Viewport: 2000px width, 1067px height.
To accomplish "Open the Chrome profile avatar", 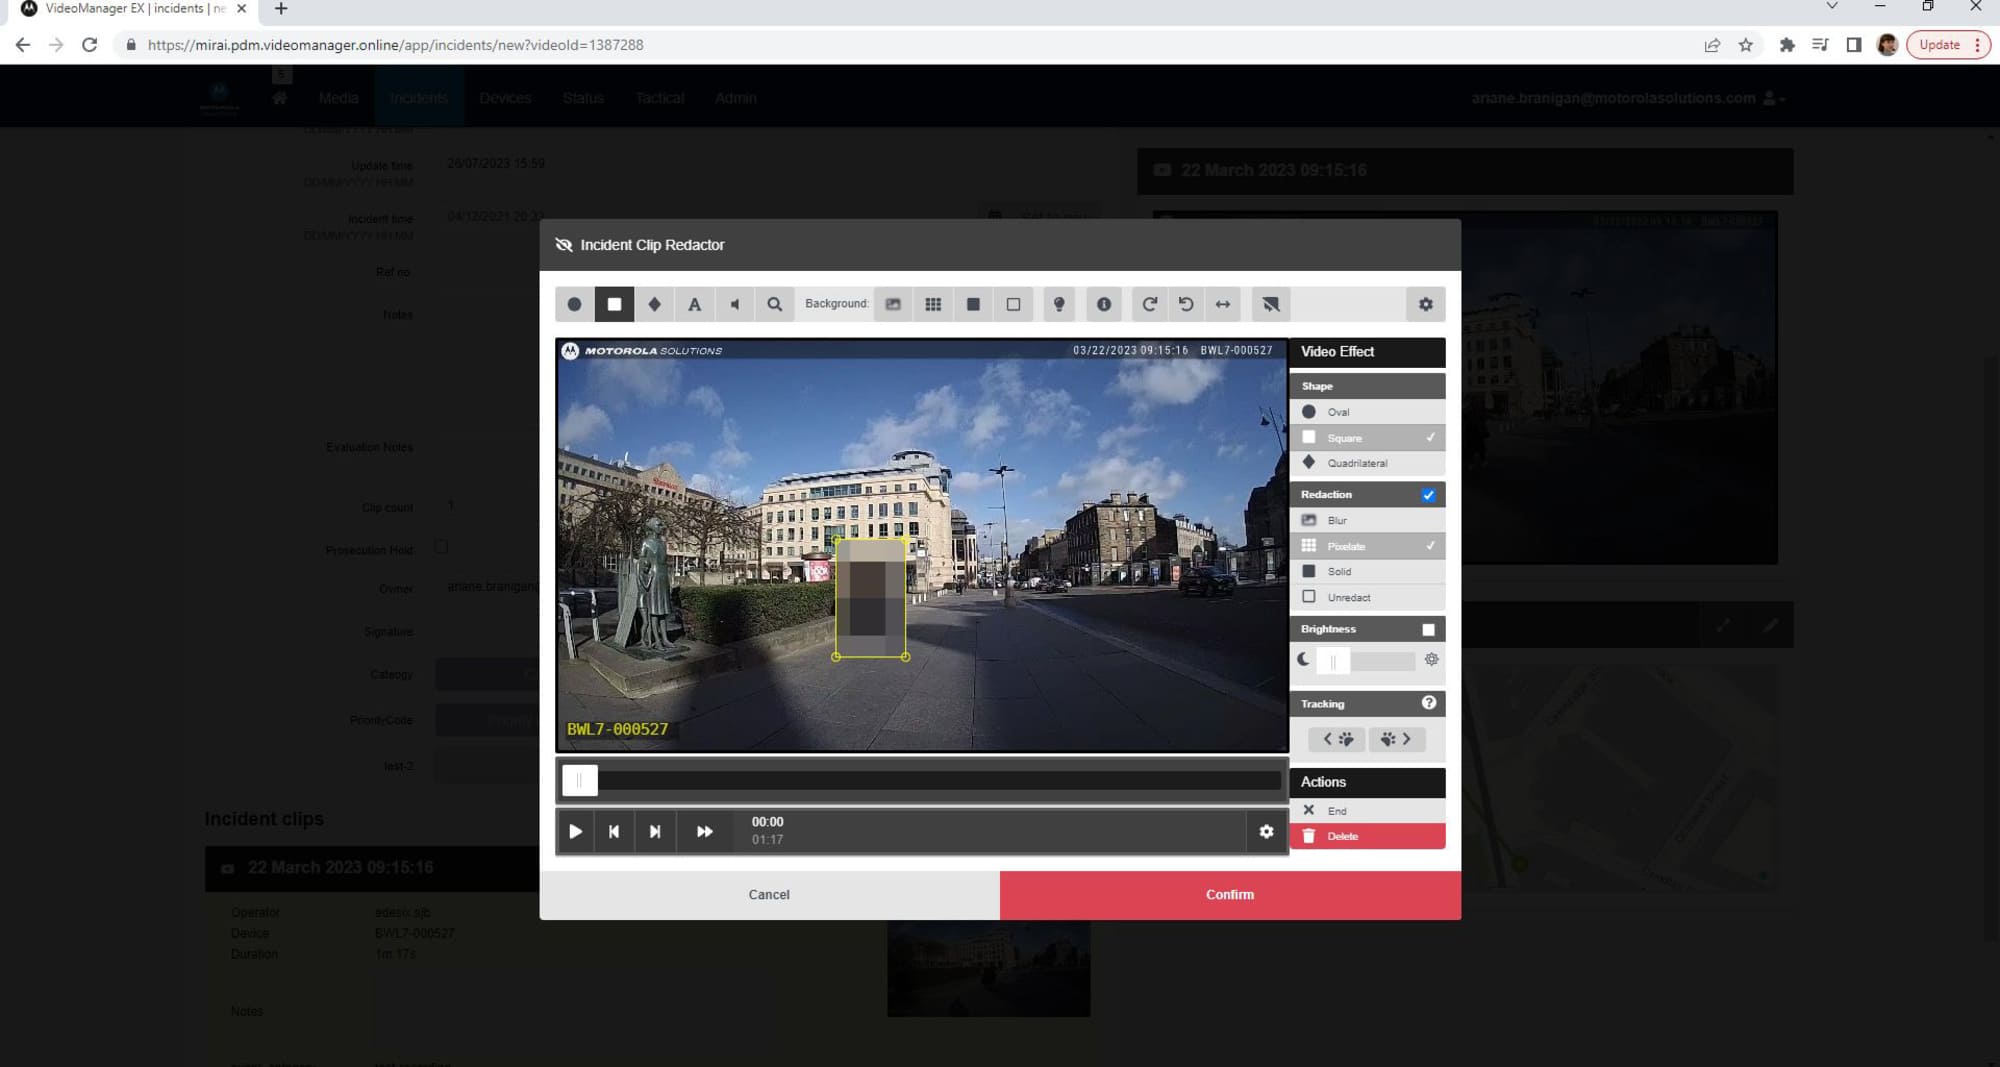I will pos(1887,45).
